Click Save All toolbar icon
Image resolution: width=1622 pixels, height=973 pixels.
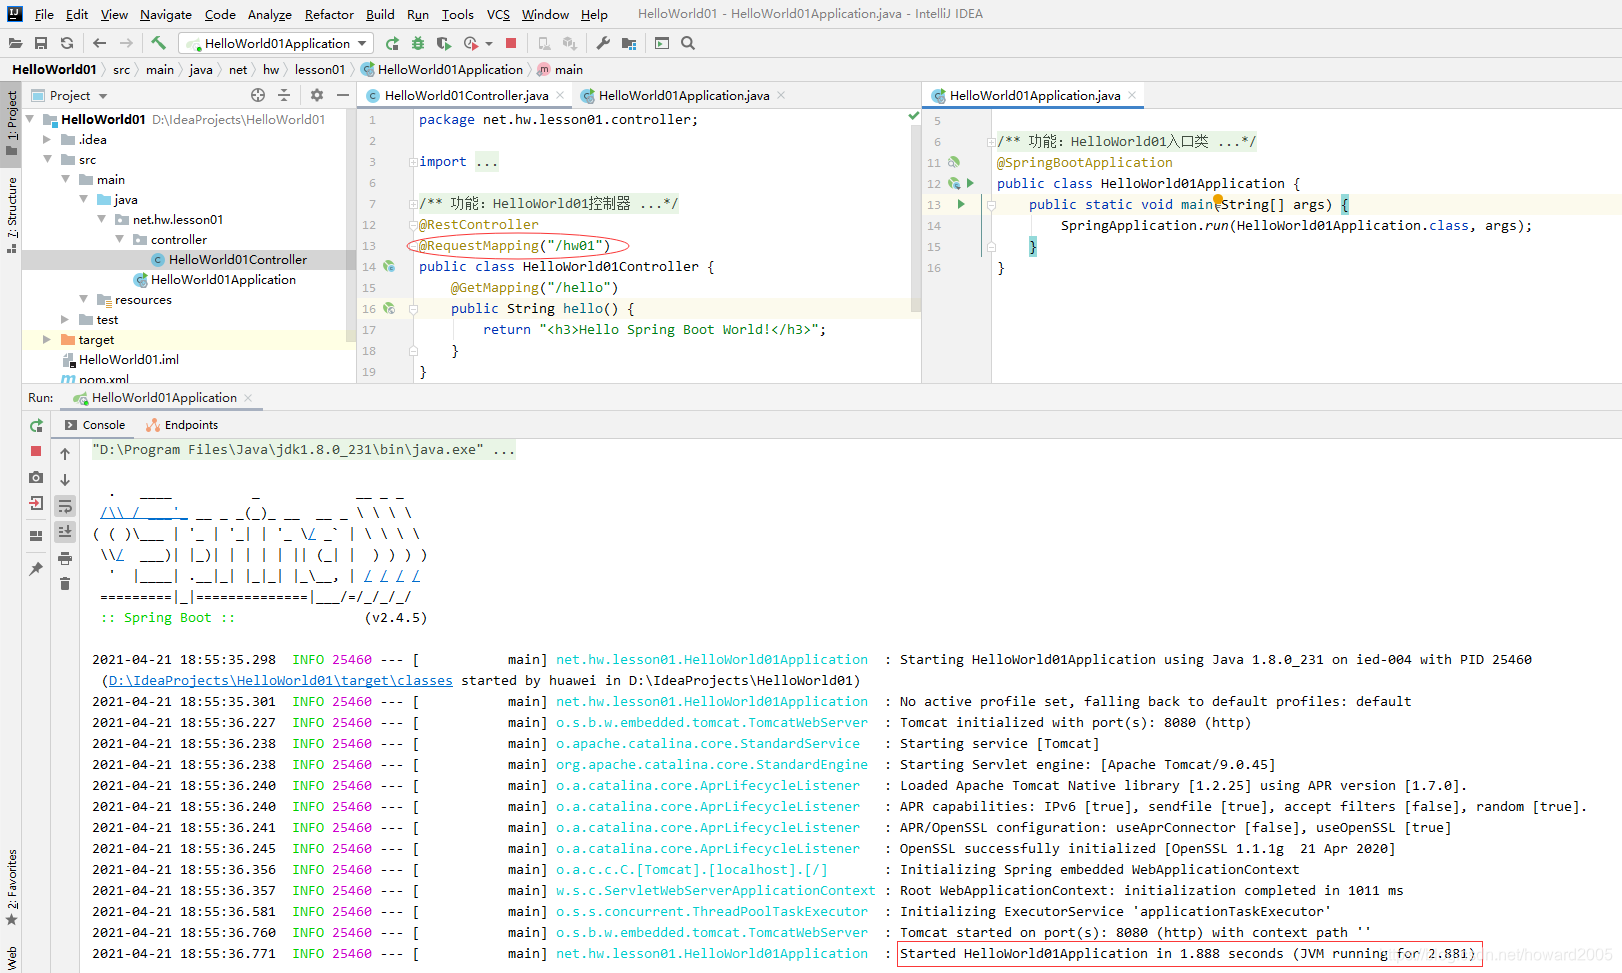tap(41, 43)
